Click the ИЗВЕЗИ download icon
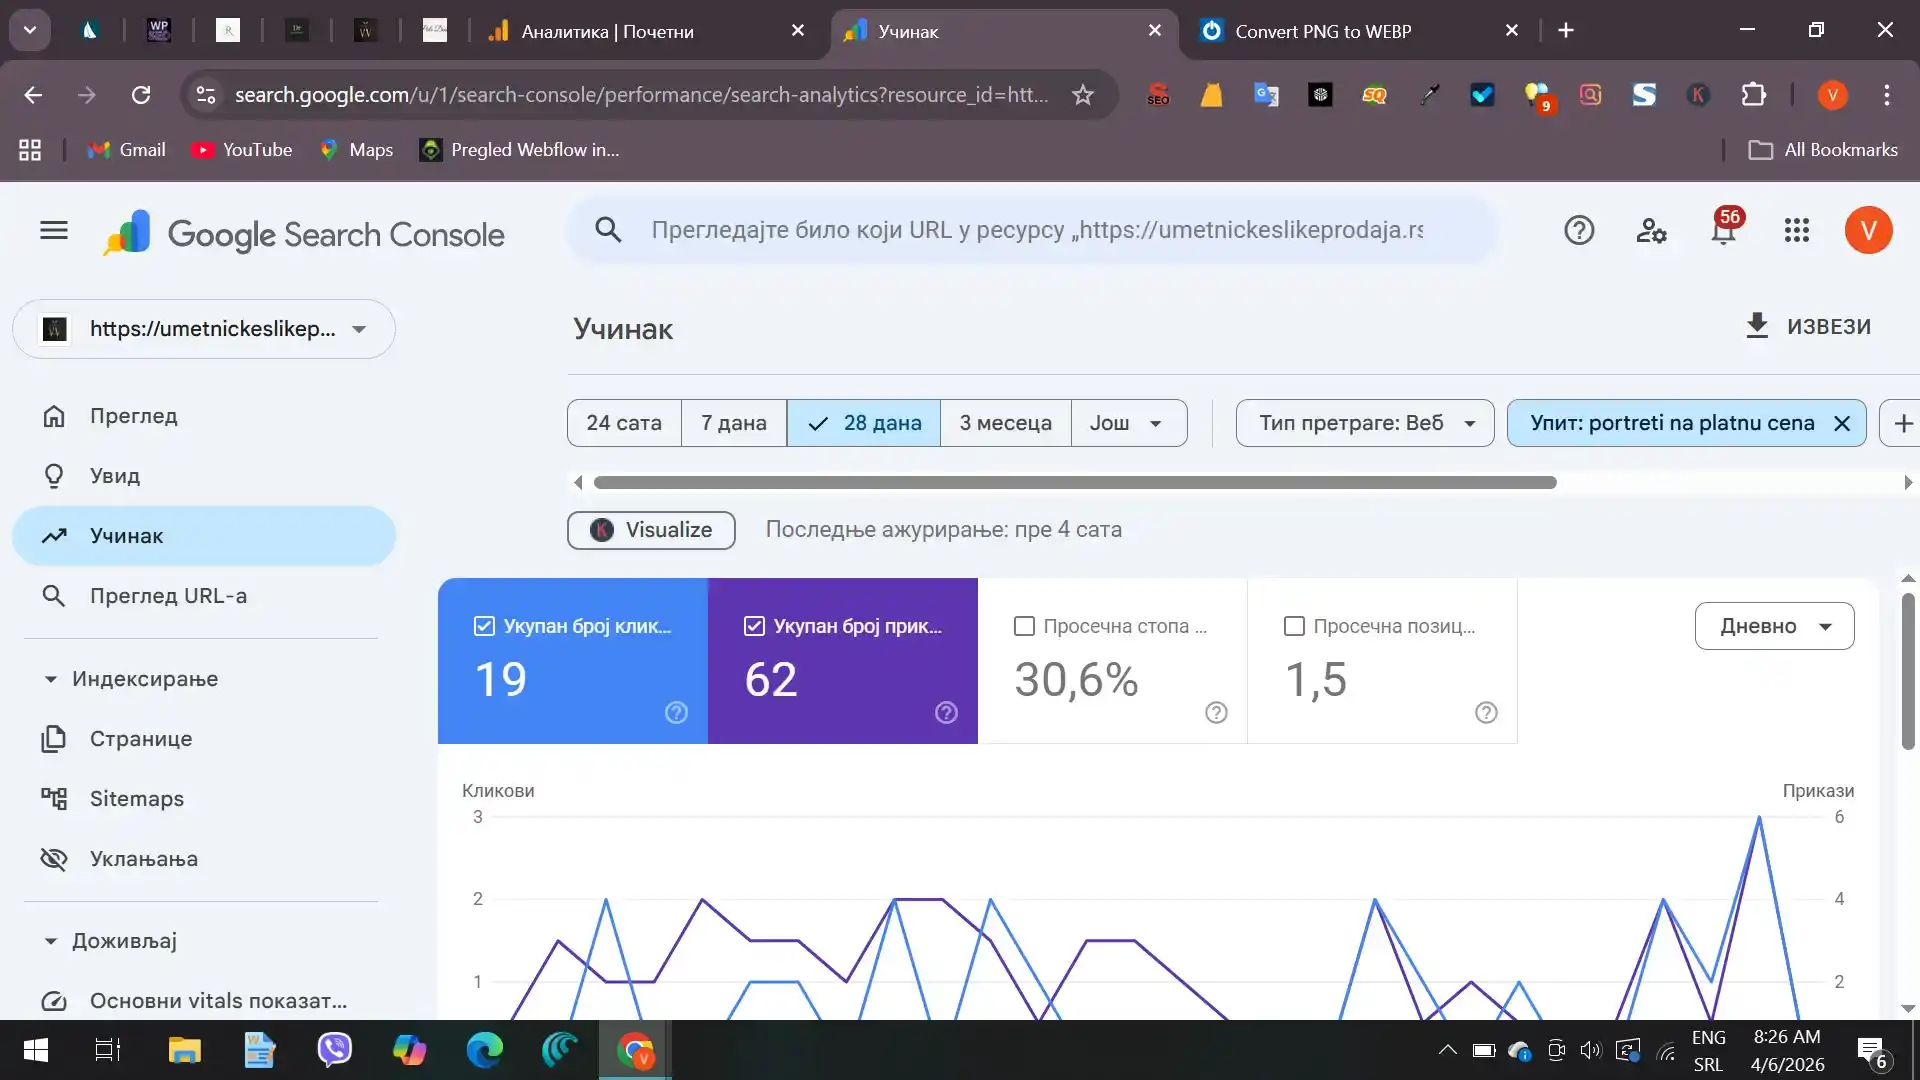Image resolution: width=1920 pixels, height=1080 pixels. (x=1757, y=326)
